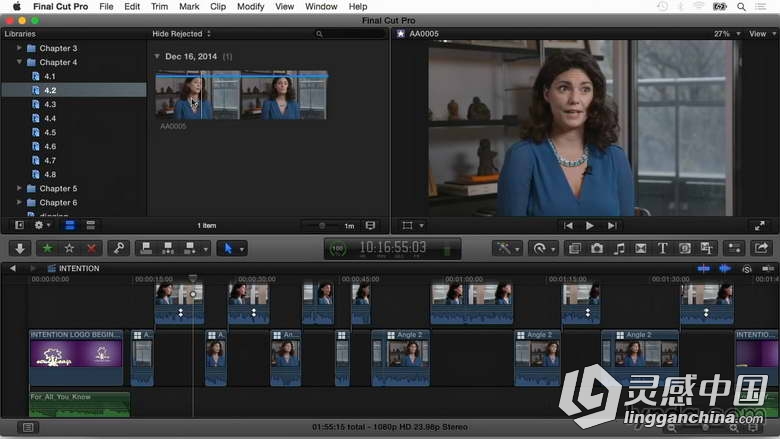The image size is (780, 439).
Task: Open the Retime speed menu icon
Action: 541,248
